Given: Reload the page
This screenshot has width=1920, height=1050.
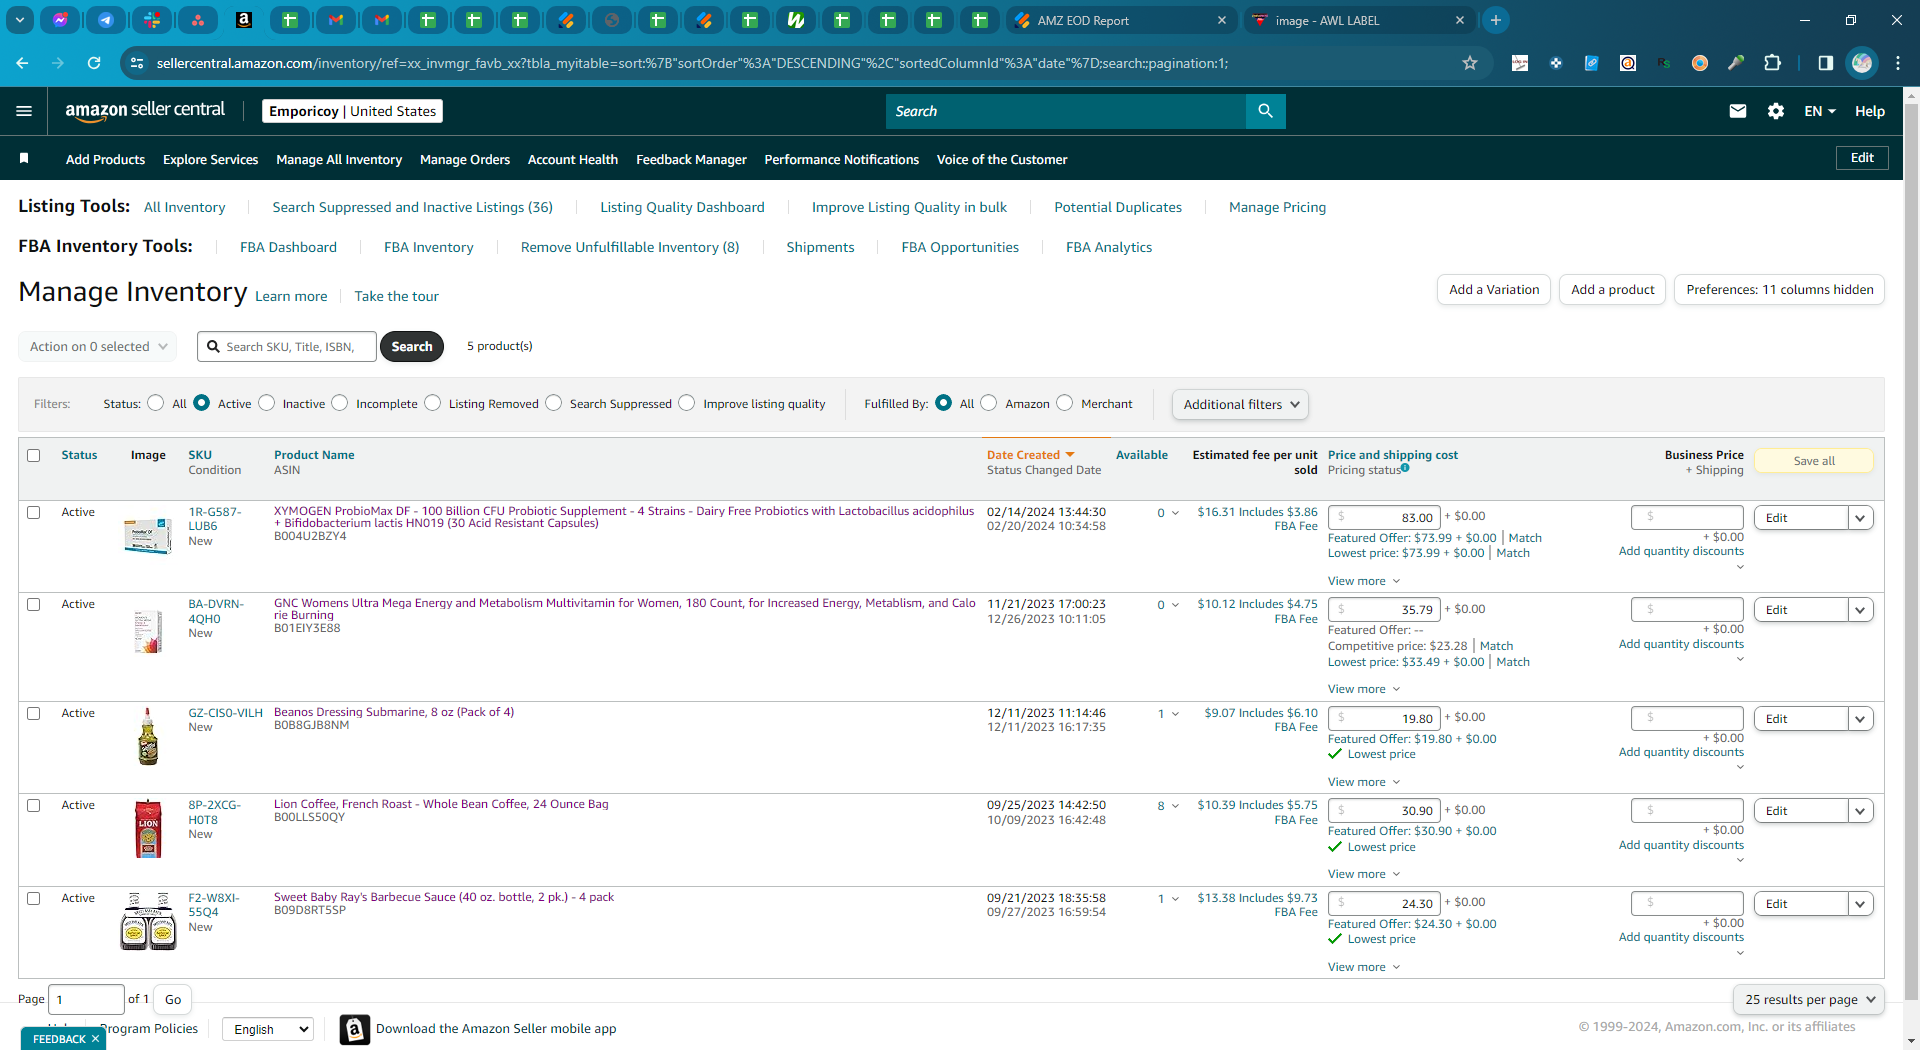Looking at the screenshot, I should [94, 63].
